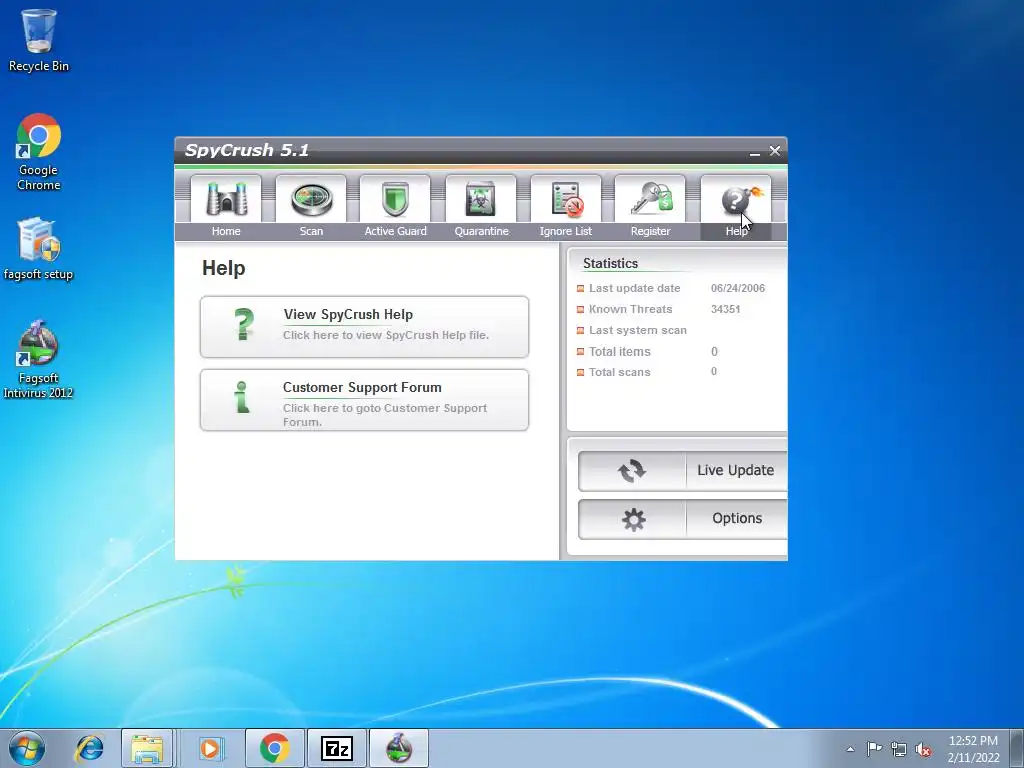Click the green info icon
Screen dimensions: 1024x768
(x=242, y=398)
